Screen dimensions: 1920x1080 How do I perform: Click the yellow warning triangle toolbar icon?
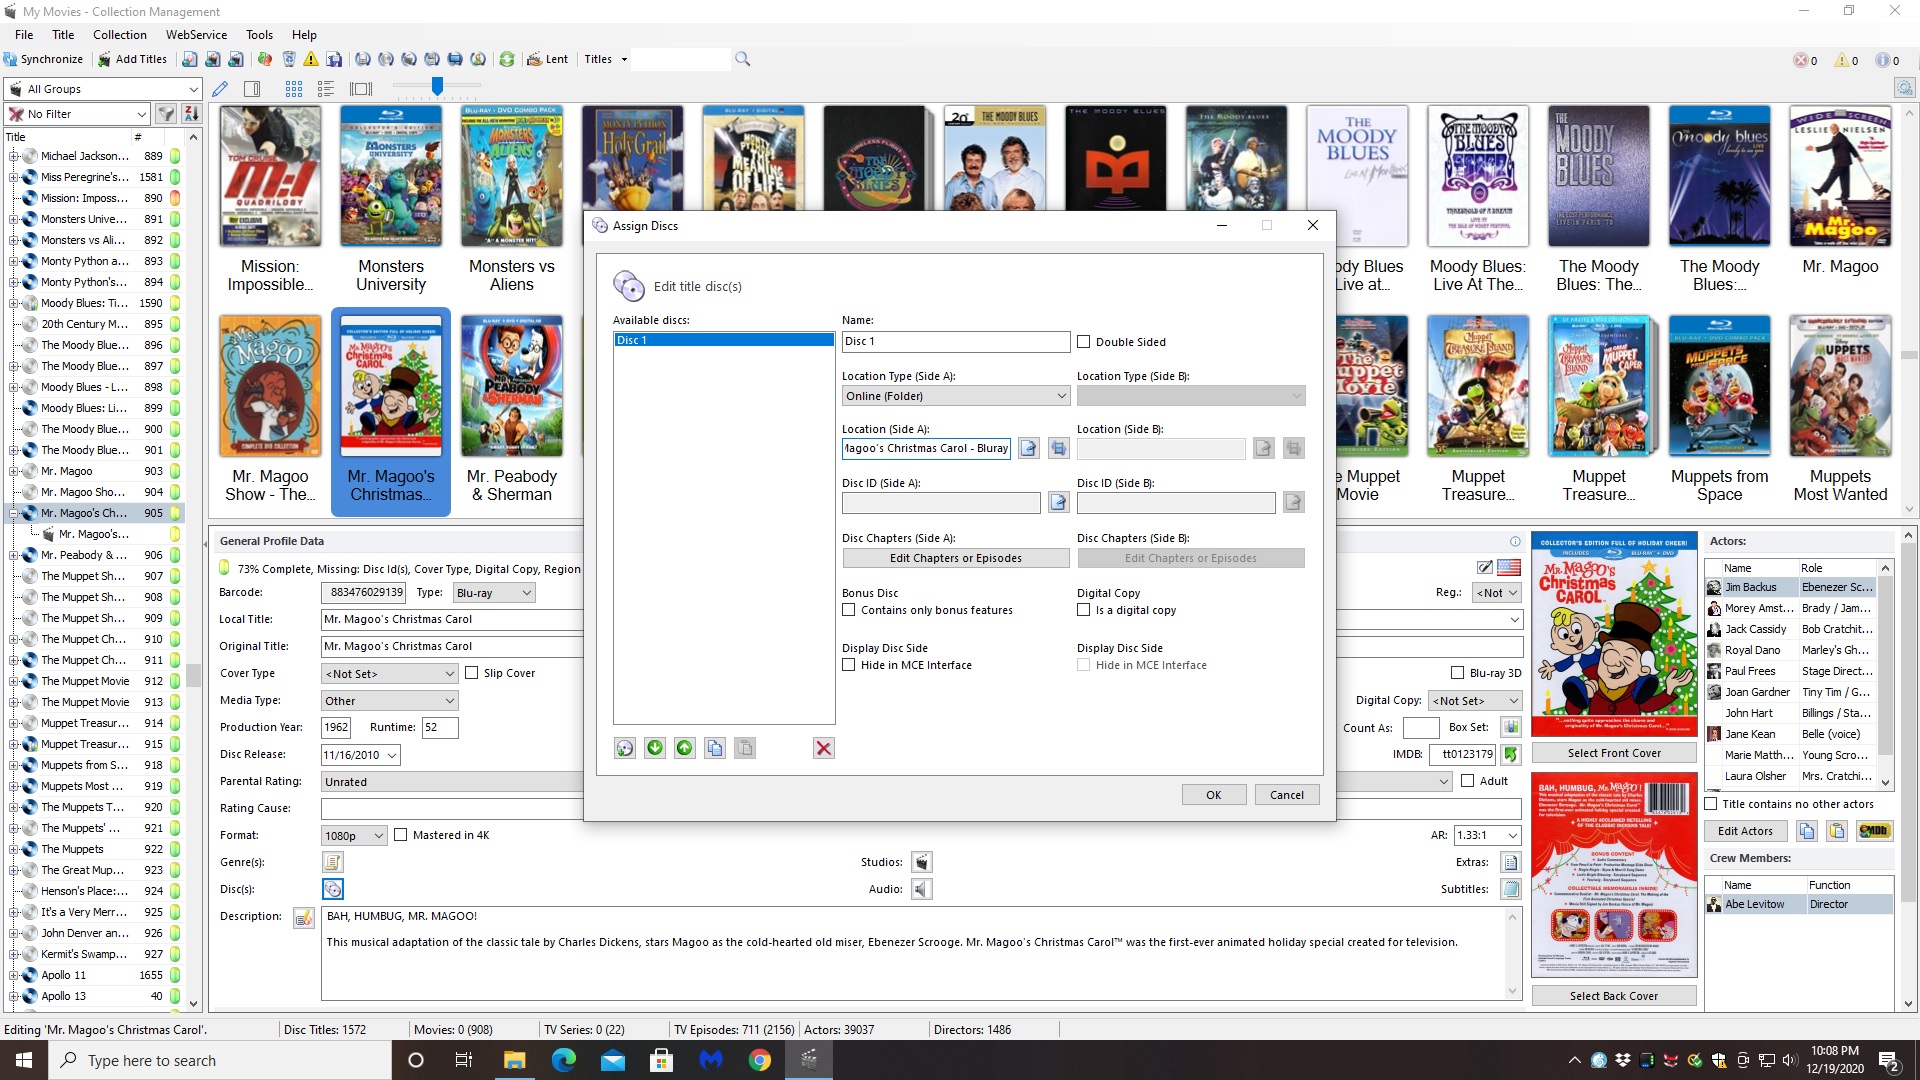pos(311,59)
